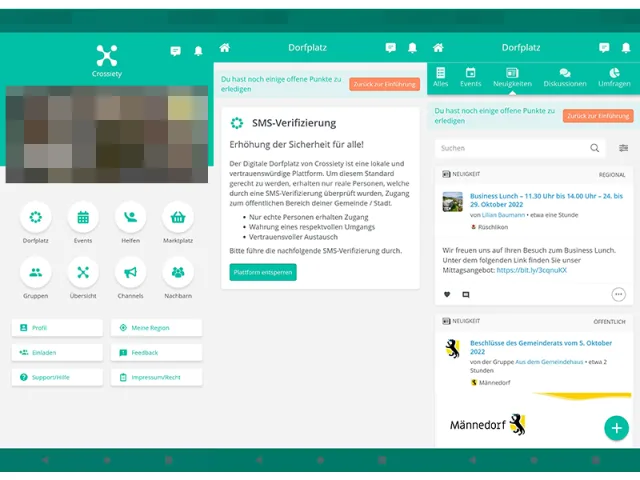This screenshot has height=480, width=640.
Task: Open group link Aus dem Gemeindehaus
Action: pos(549,362)
